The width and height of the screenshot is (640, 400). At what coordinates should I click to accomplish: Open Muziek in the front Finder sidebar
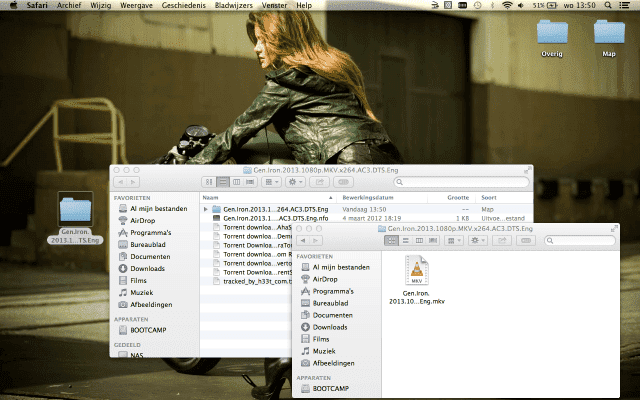tap(323, 351)
